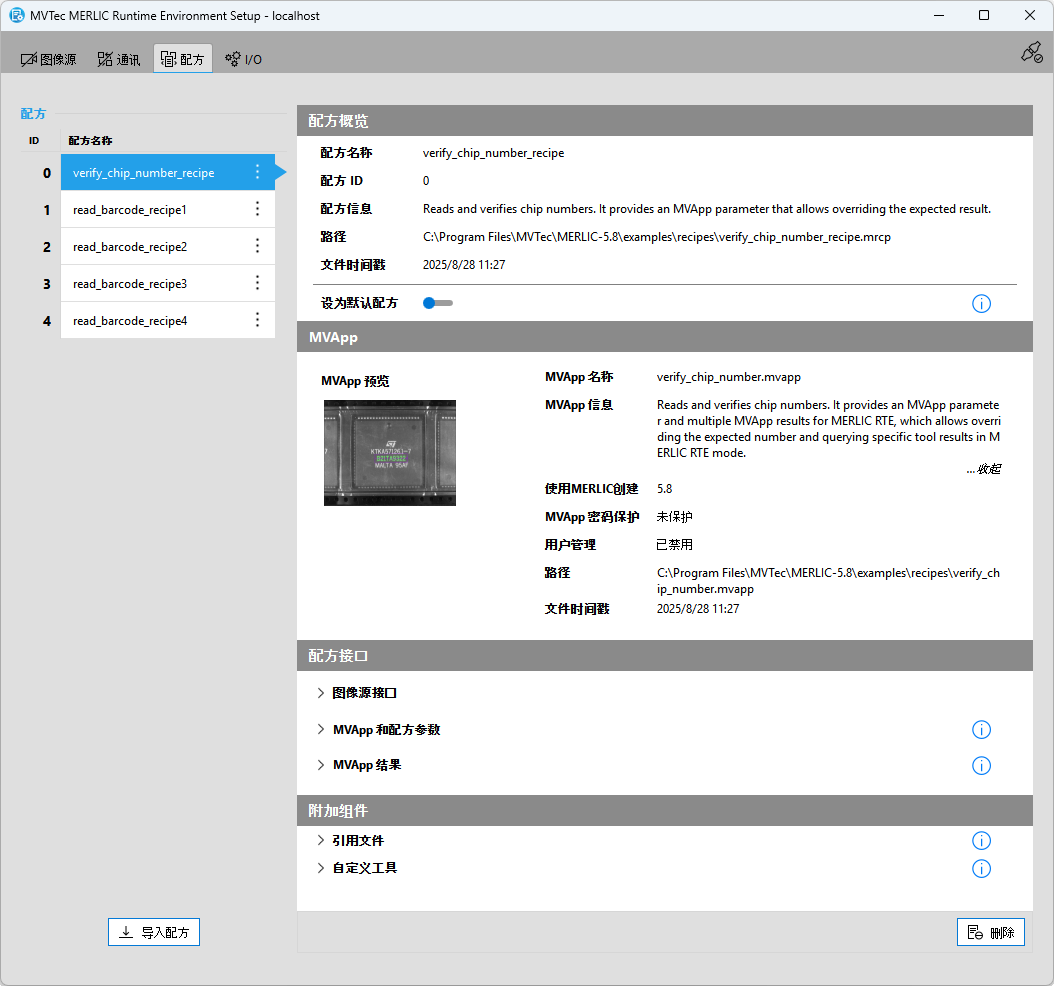Switch to the 图像源 tab
1054x986 pixels.
[x=49, y=59]
